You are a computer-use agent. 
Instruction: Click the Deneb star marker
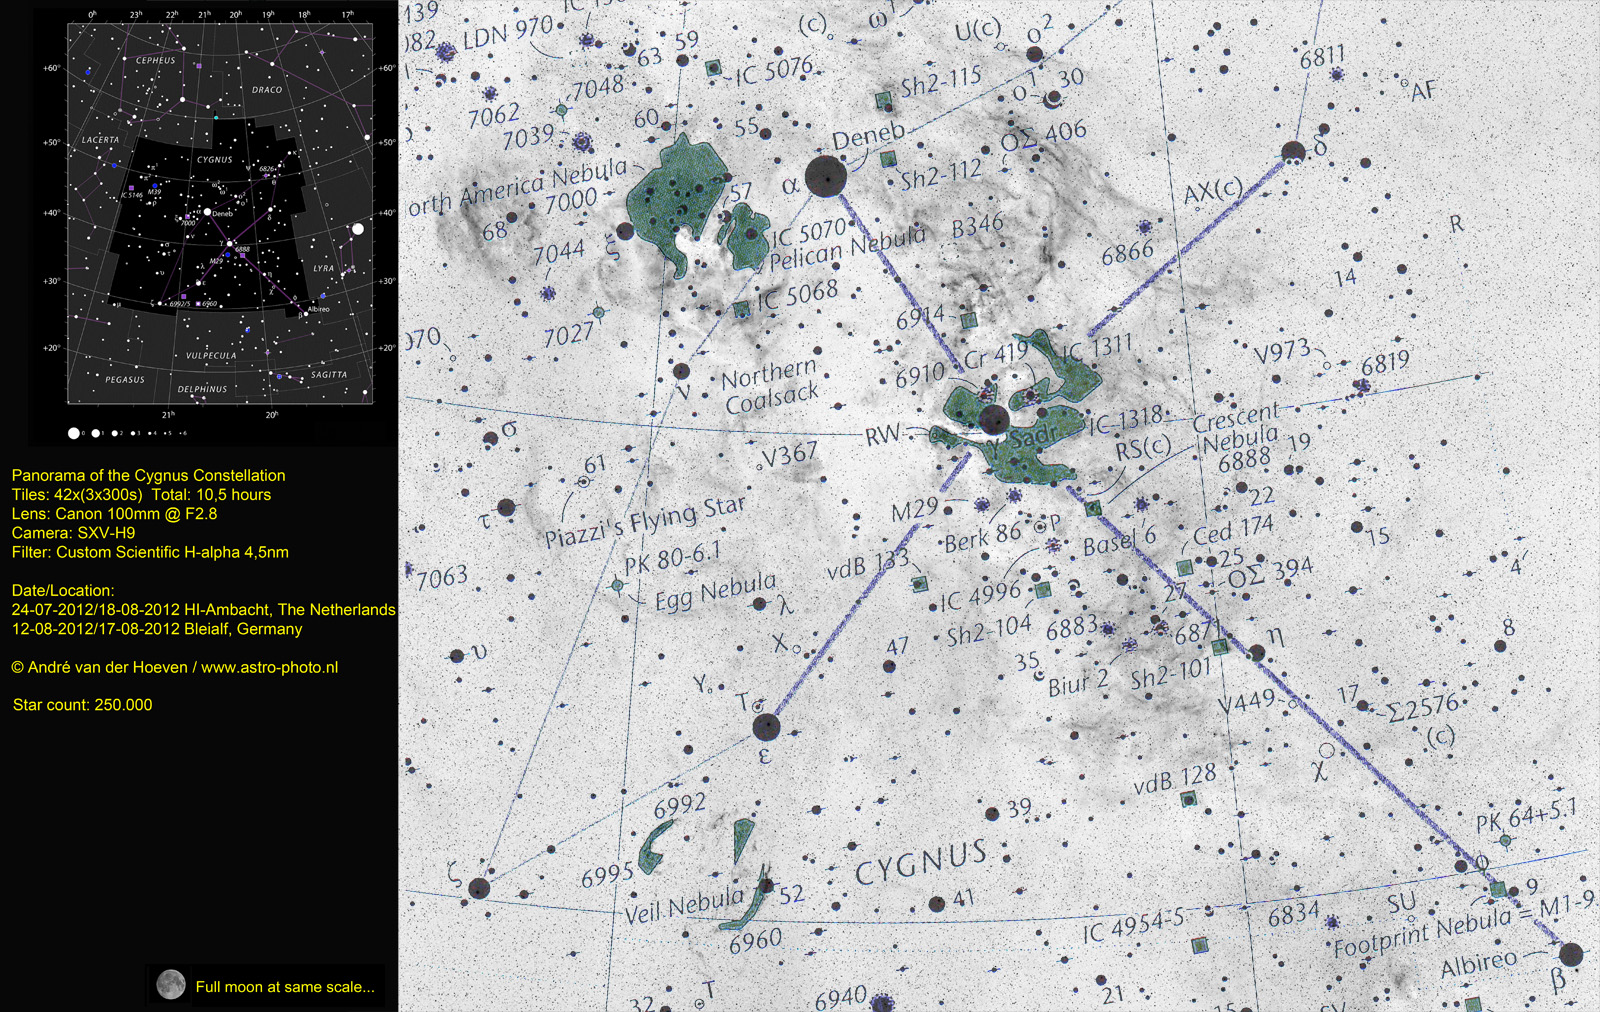826,177
